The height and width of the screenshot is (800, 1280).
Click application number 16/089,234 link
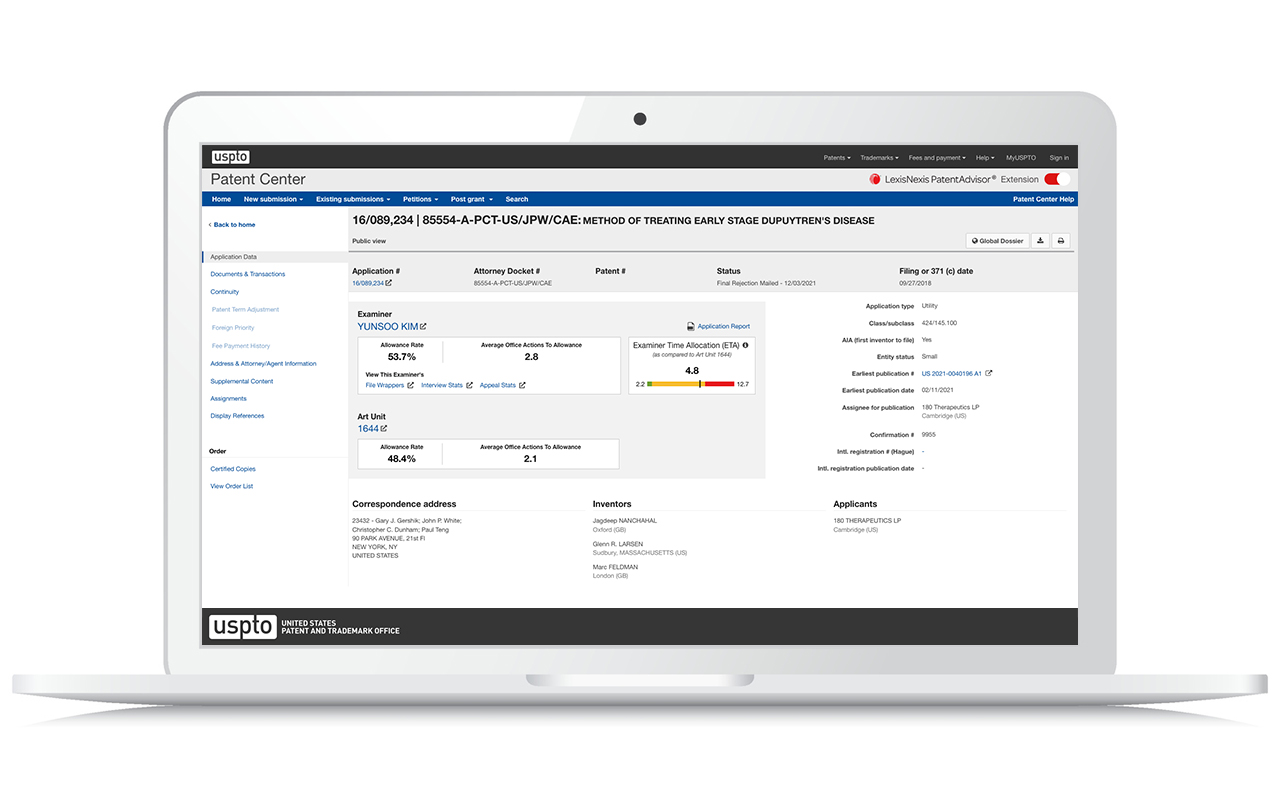369,282
